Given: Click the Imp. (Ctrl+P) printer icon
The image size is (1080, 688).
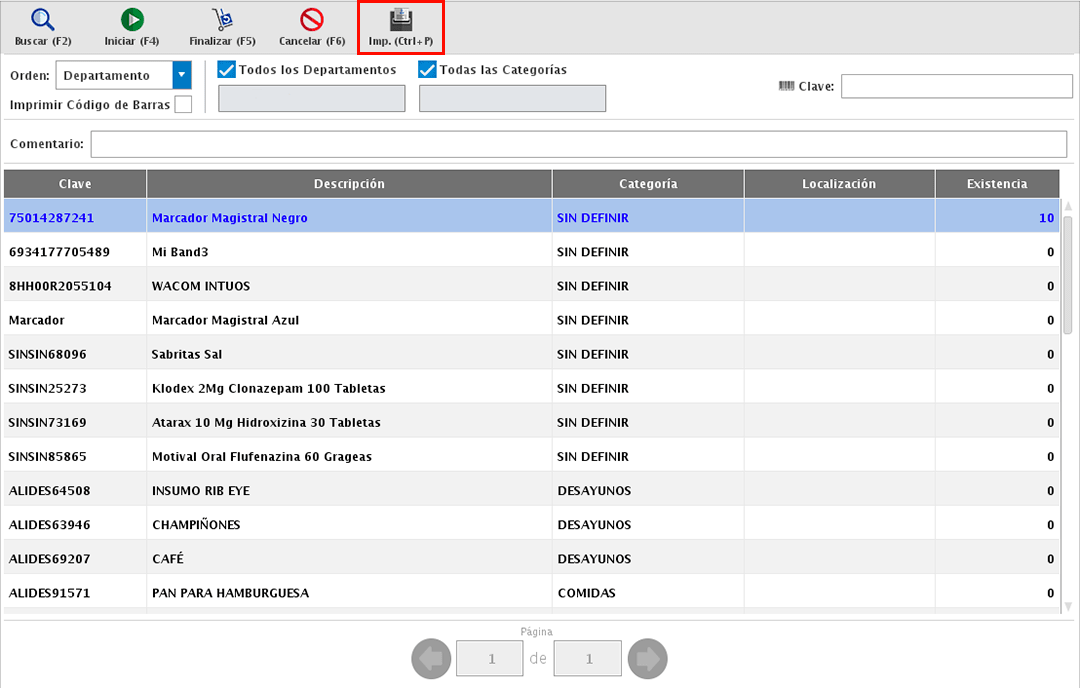Looking at the screenshot, I should (401, 19).
